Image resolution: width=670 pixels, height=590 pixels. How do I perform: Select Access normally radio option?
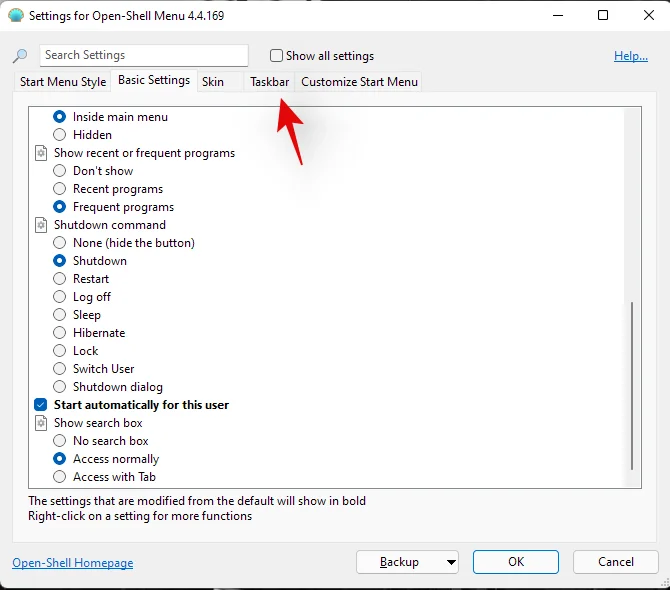point(59,459)
